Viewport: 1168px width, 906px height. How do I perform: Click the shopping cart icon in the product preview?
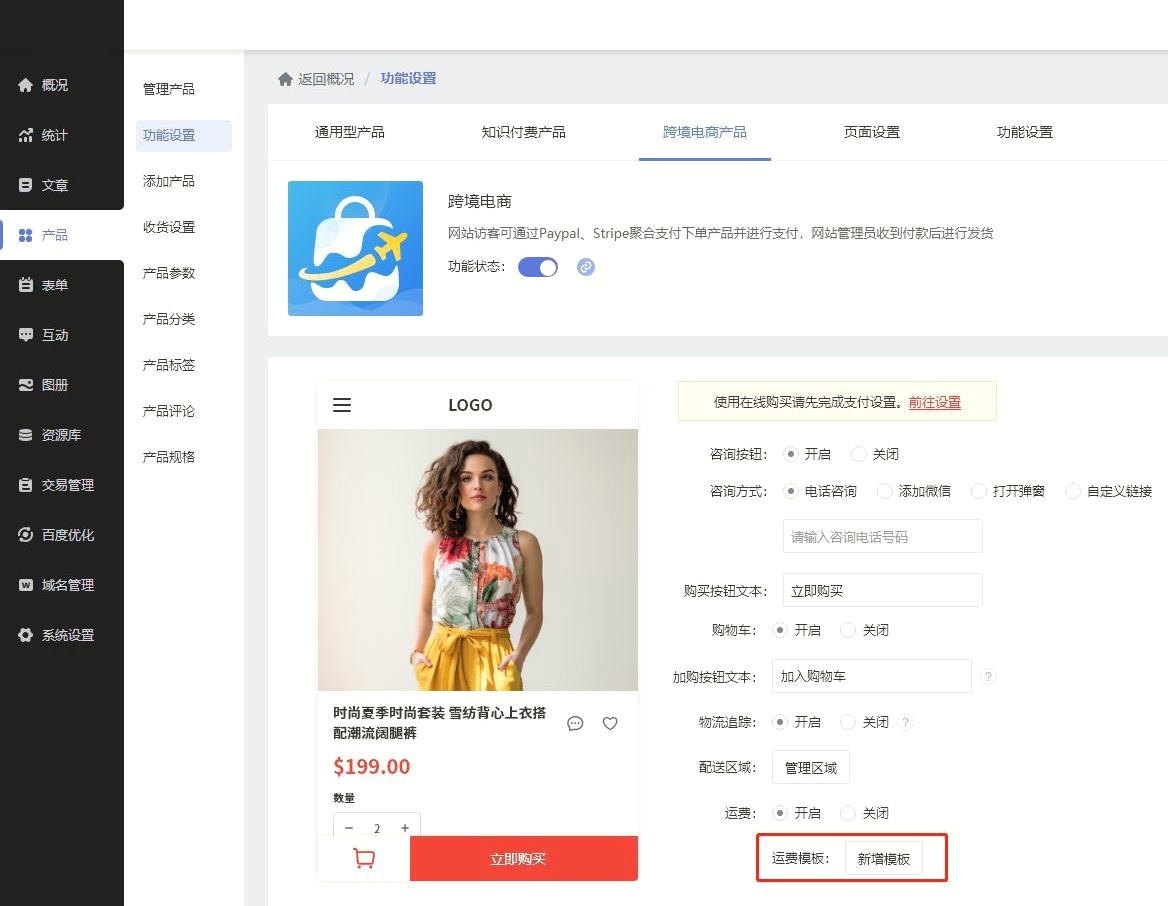pyautogui.click(x=362, y=858)
